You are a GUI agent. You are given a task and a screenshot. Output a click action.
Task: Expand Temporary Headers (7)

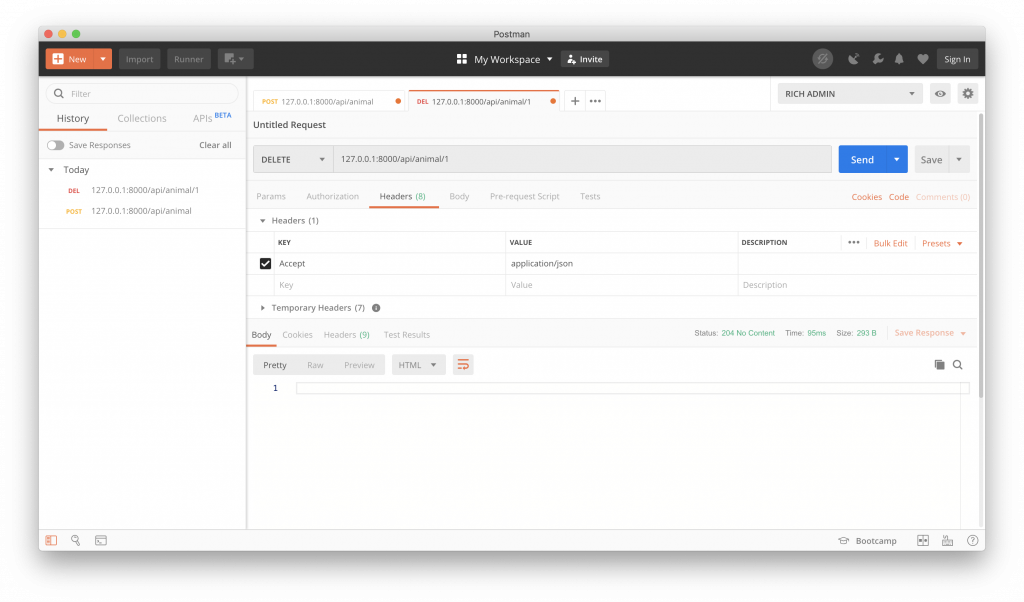pyautogui.click(x=263, y=308)
